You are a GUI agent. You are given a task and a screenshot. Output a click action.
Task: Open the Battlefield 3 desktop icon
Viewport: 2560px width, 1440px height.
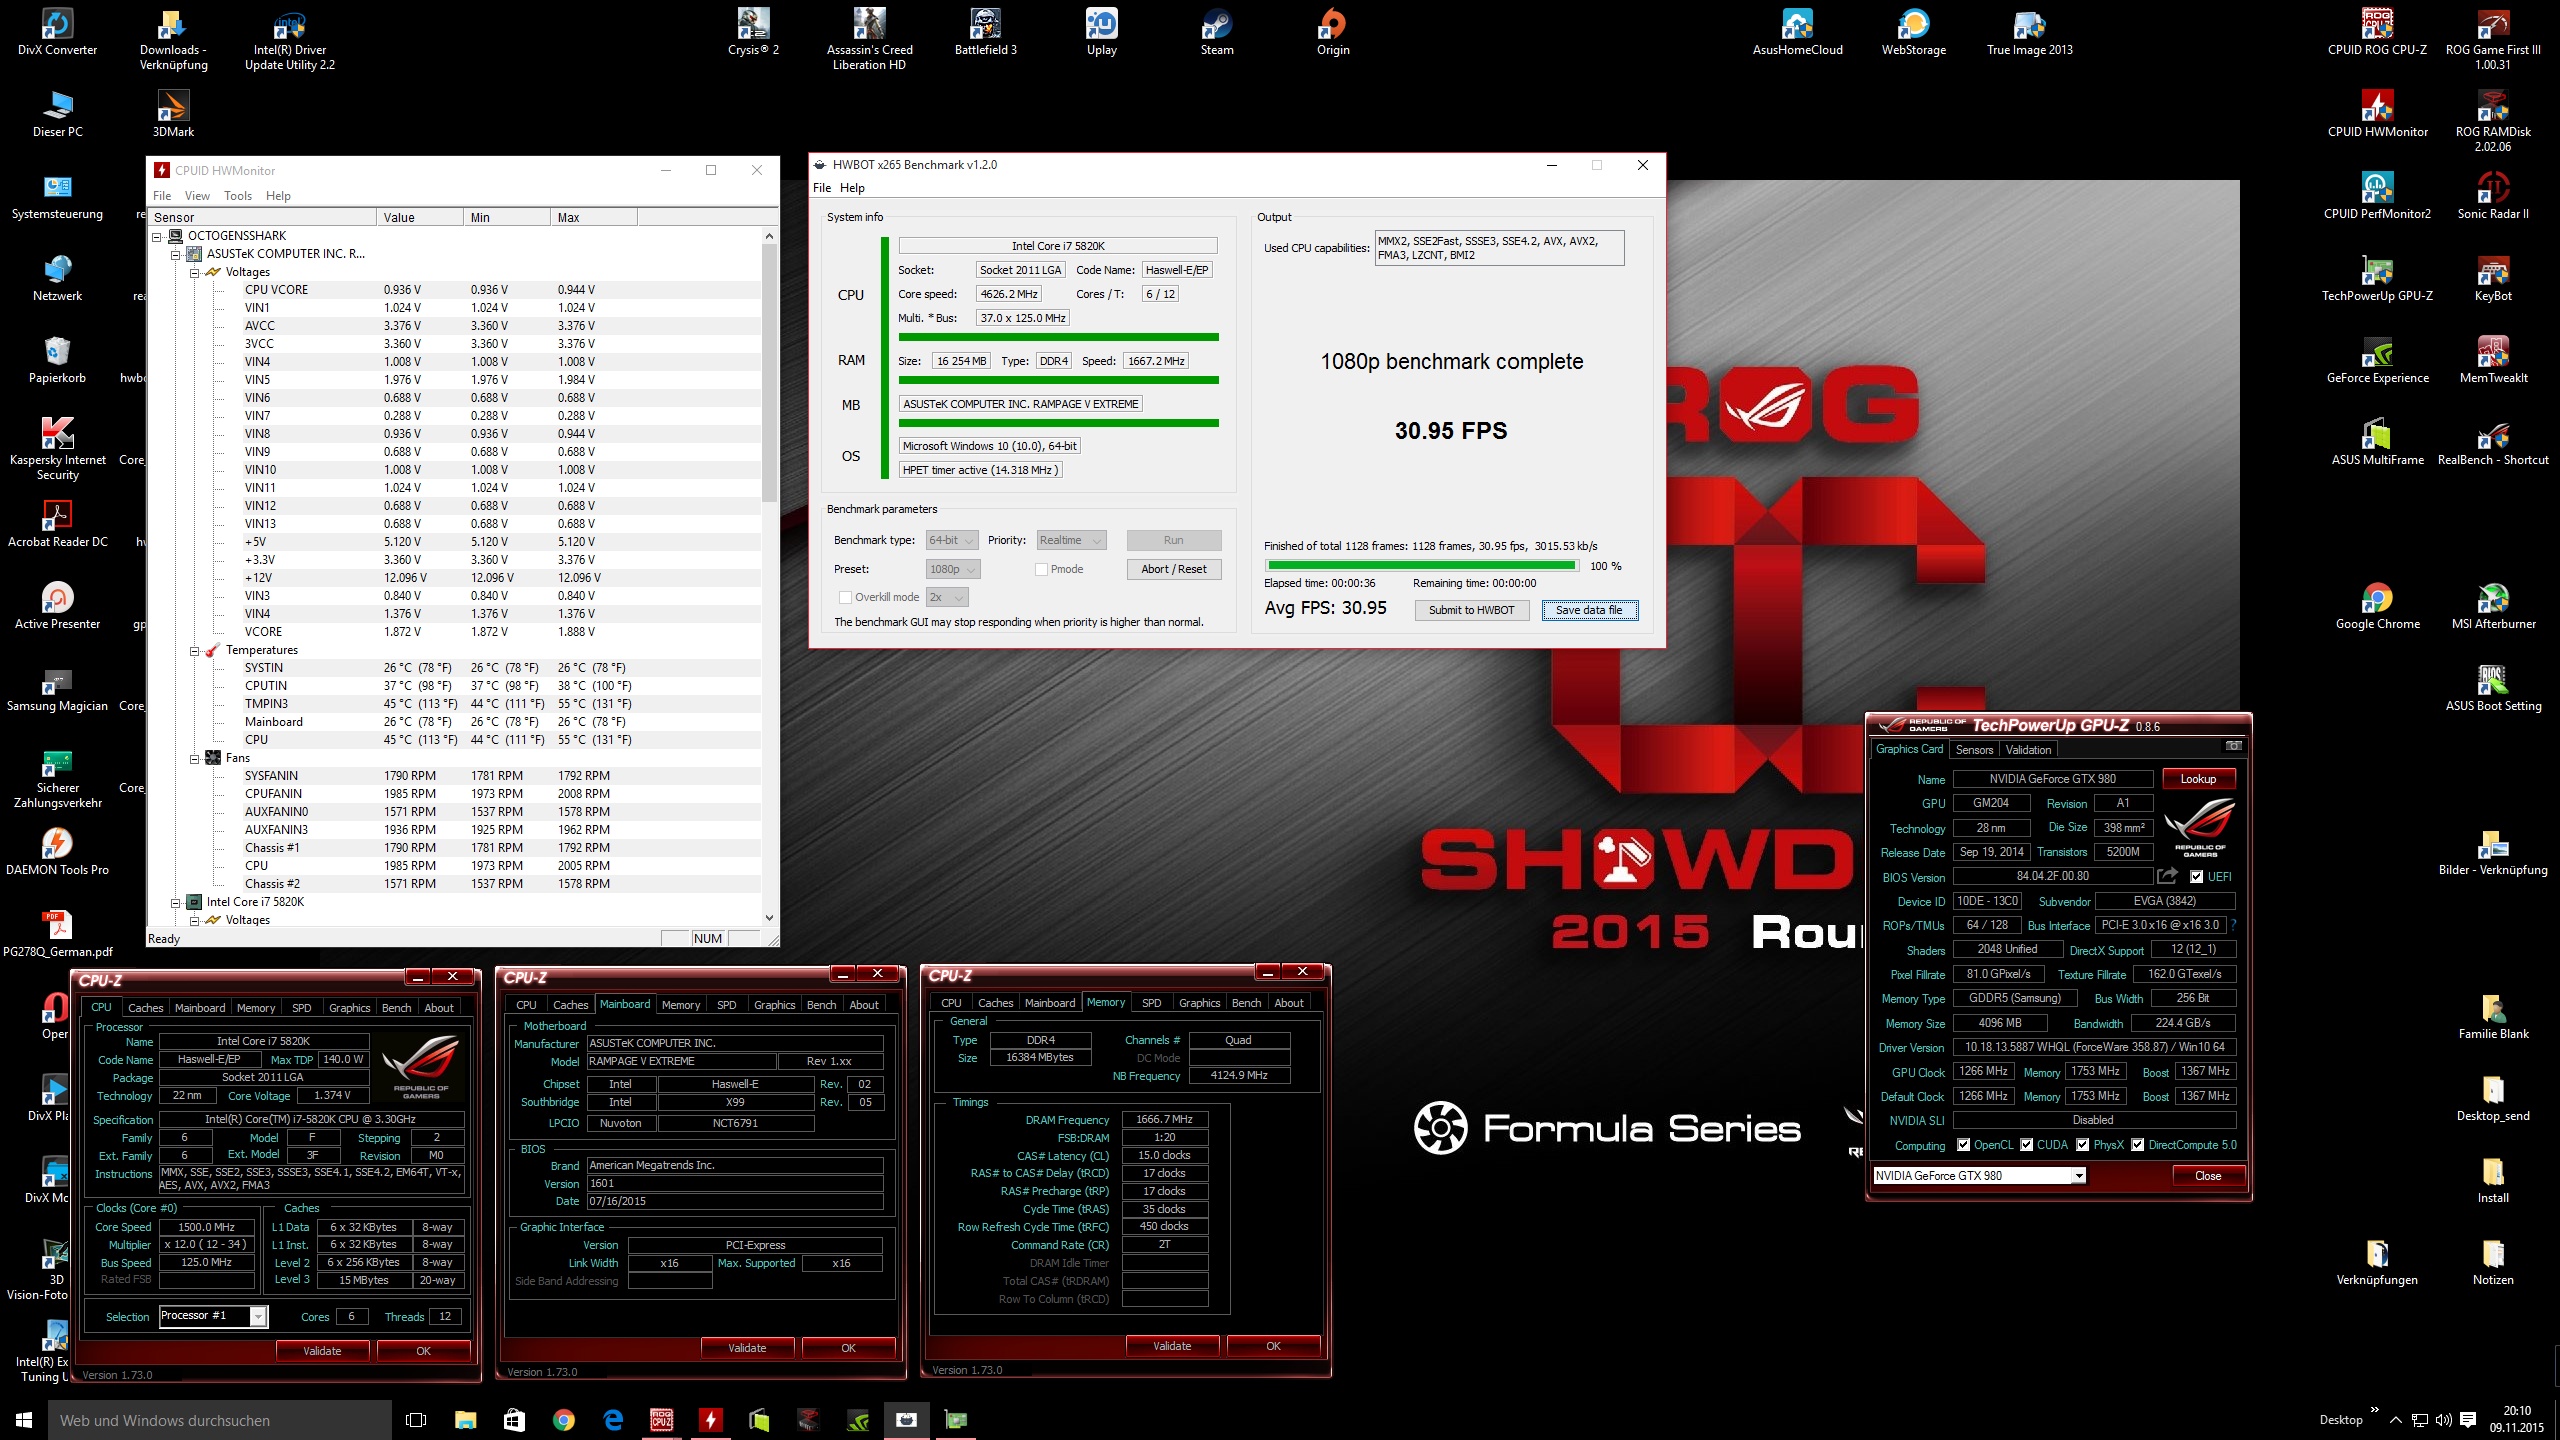(985, 31)
